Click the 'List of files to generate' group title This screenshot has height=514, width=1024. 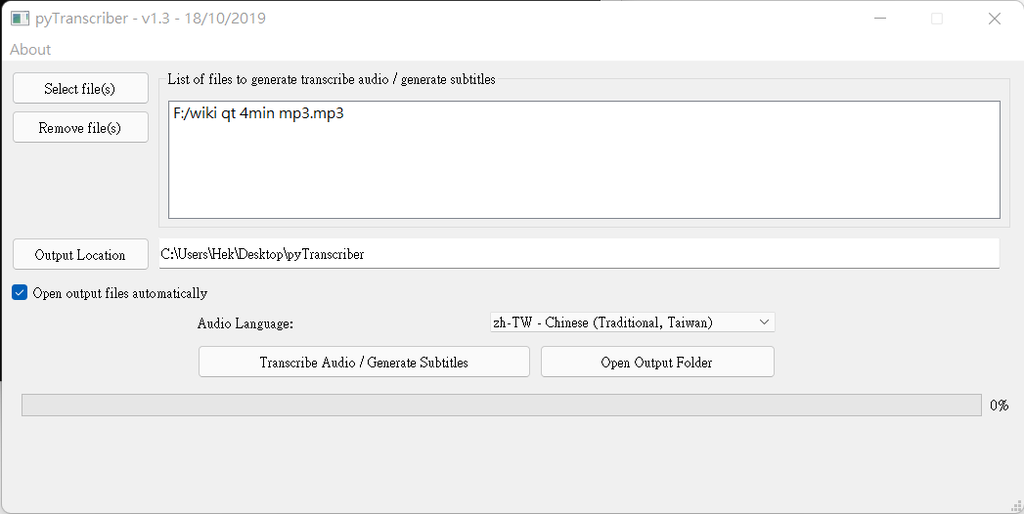tap(332, 80)
